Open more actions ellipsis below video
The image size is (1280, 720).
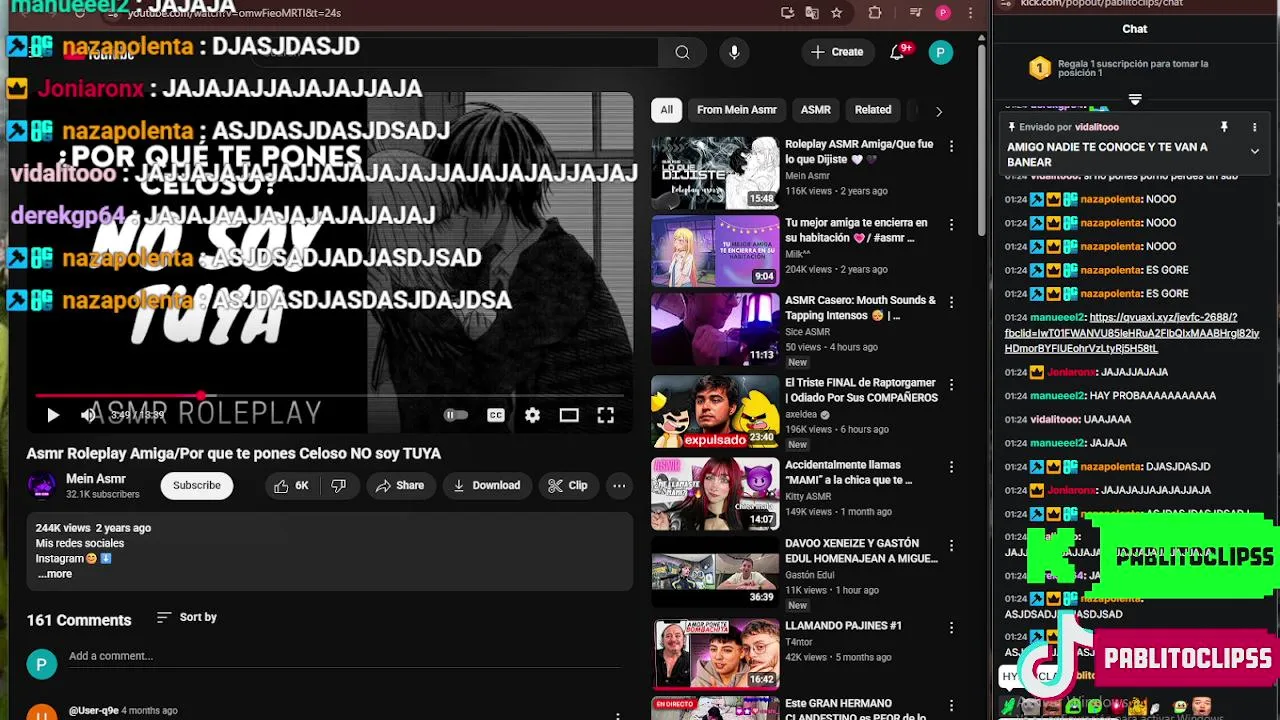click(x=619, y=485)
